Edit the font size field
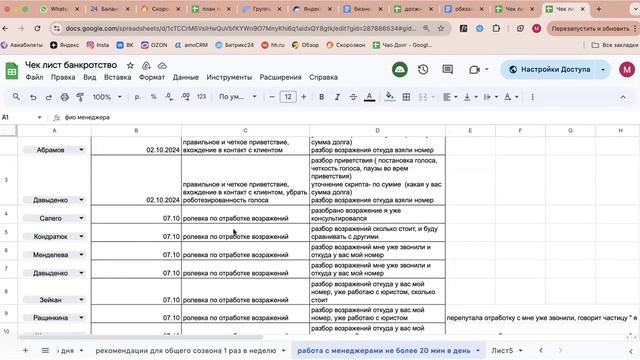 coord(288,97)
